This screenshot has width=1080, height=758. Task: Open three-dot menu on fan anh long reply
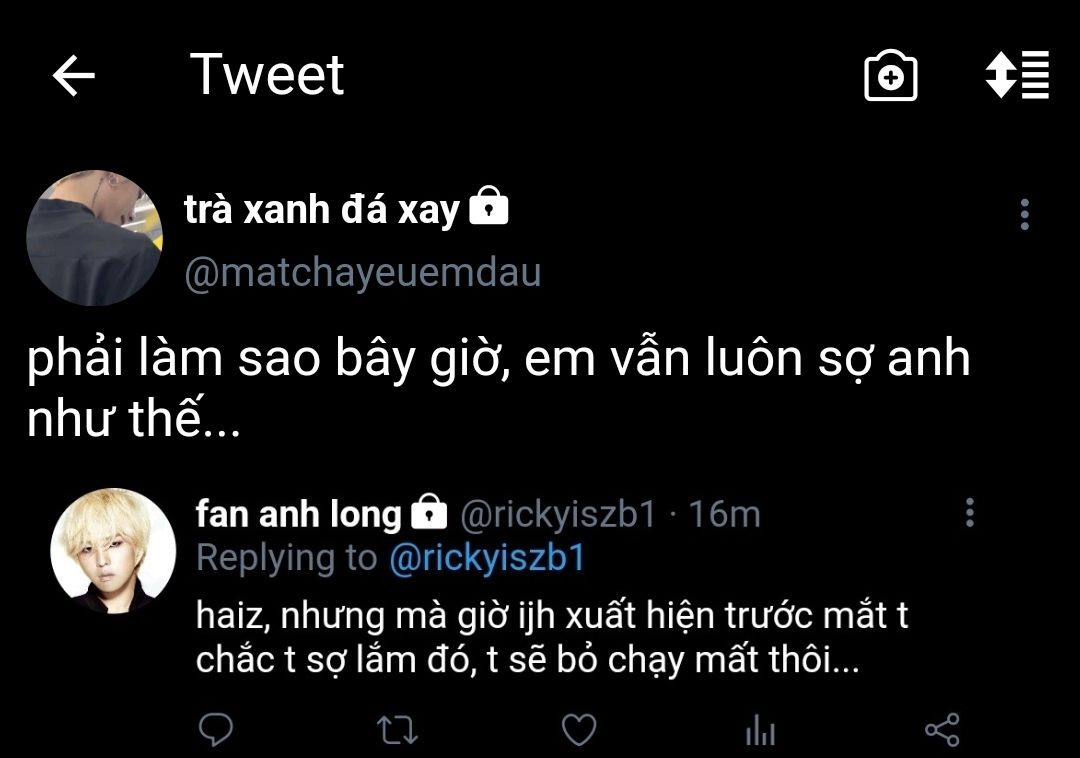click(969, 513)
